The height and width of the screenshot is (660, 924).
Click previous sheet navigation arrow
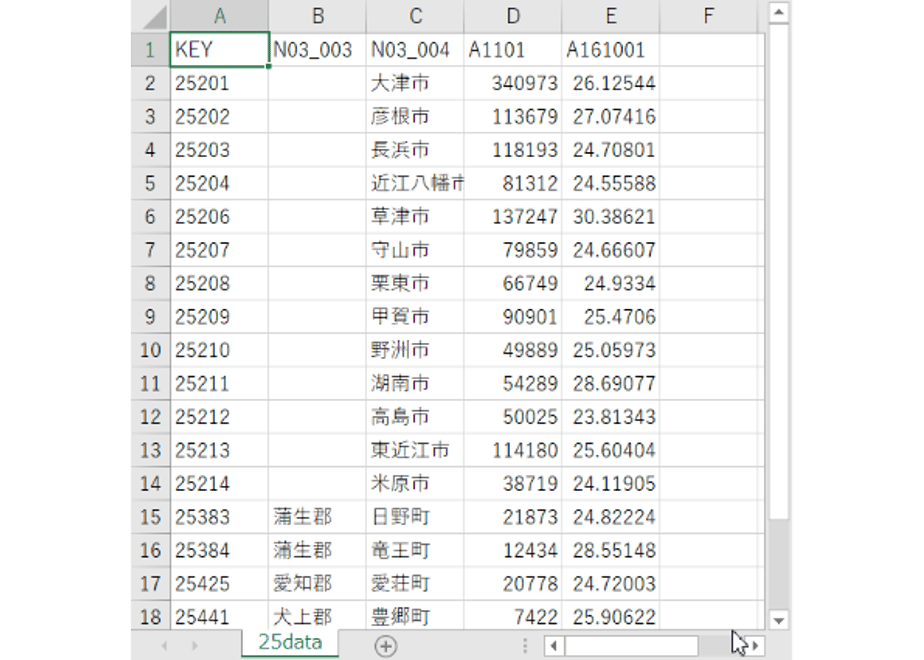[x=164, y=646]
